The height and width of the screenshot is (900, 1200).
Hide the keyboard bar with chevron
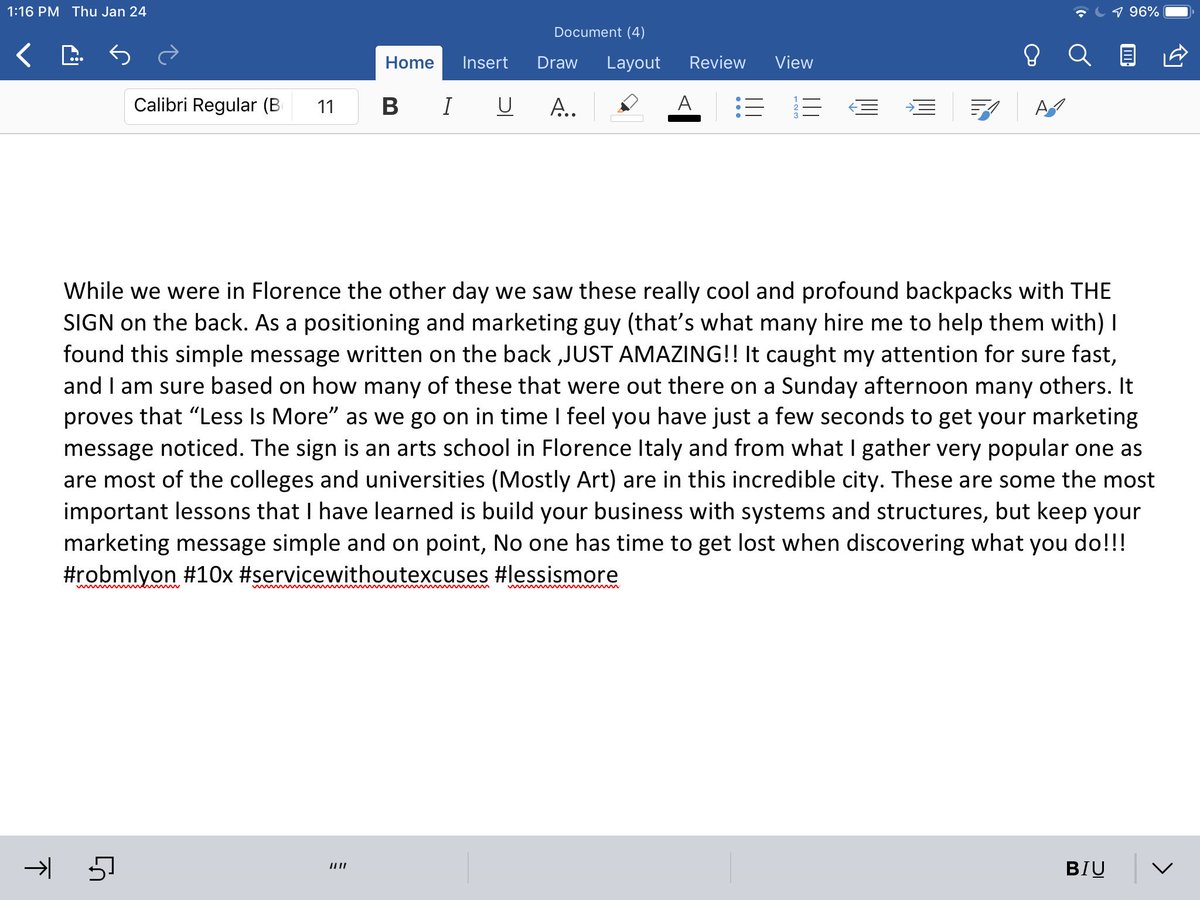(1161, 869)
